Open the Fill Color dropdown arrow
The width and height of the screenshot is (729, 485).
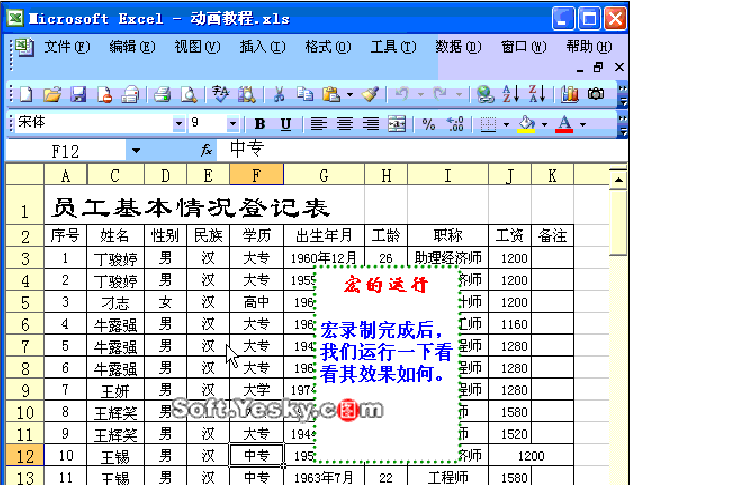click(x=544, y=125)
